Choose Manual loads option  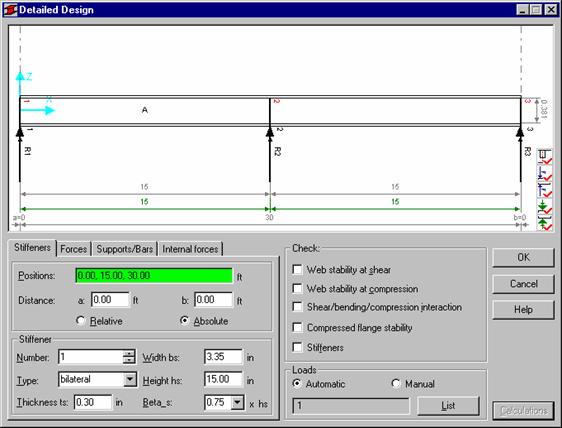tap(396, 384)
